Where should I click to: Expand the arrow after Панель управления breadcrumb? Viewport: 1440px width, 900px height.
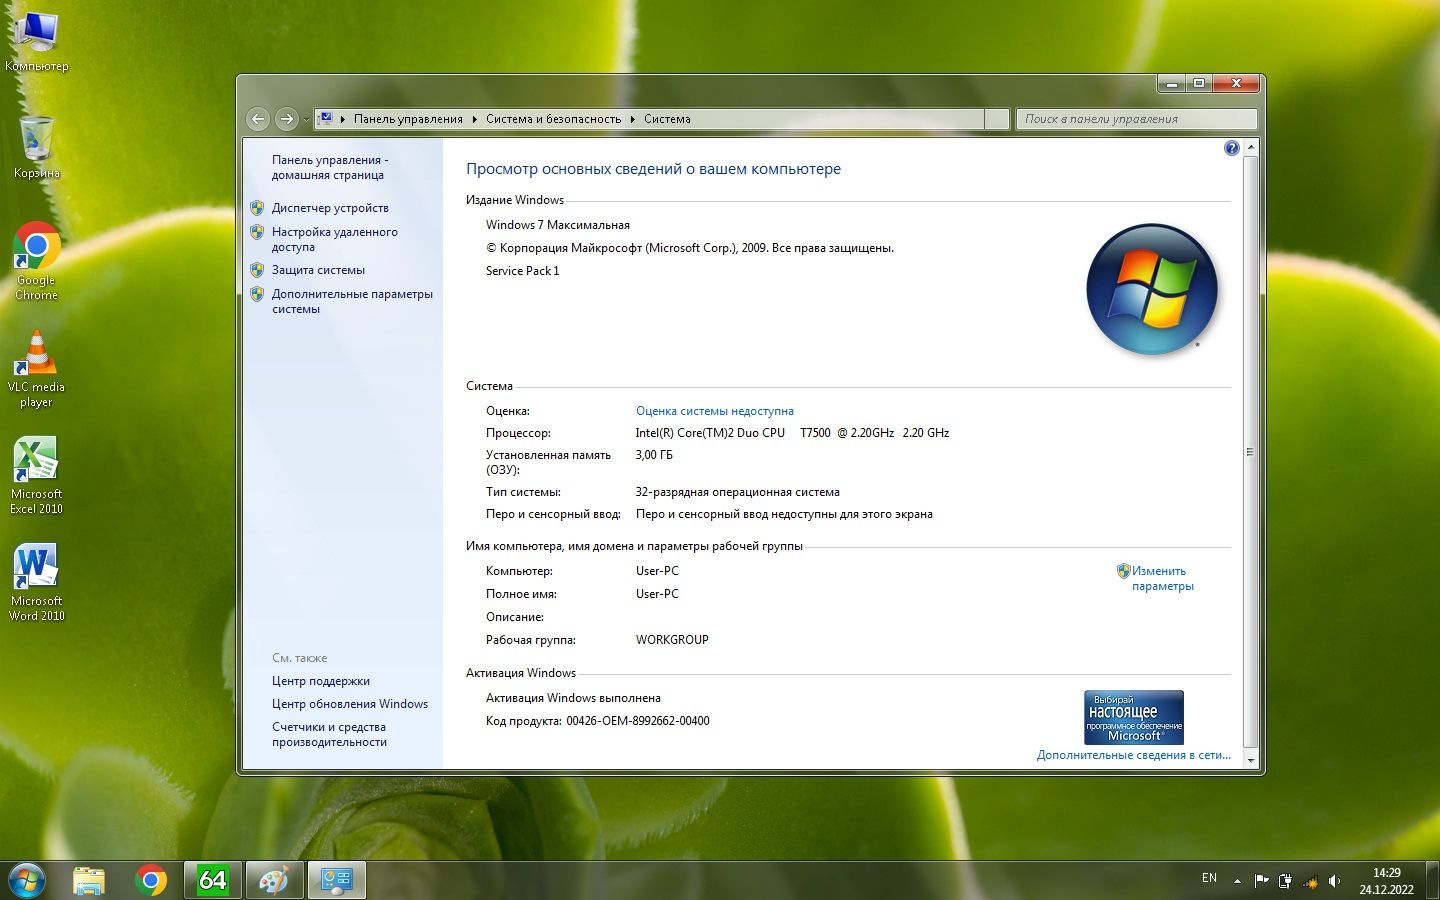click(x=475, y=119)
